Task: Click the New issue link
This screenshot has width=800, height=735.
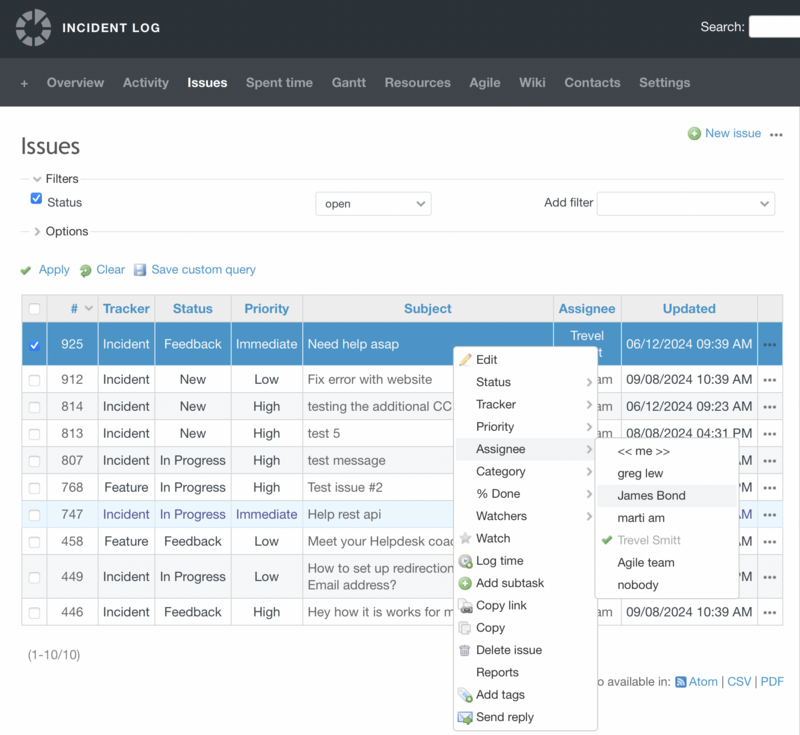Action: [732, 133]
